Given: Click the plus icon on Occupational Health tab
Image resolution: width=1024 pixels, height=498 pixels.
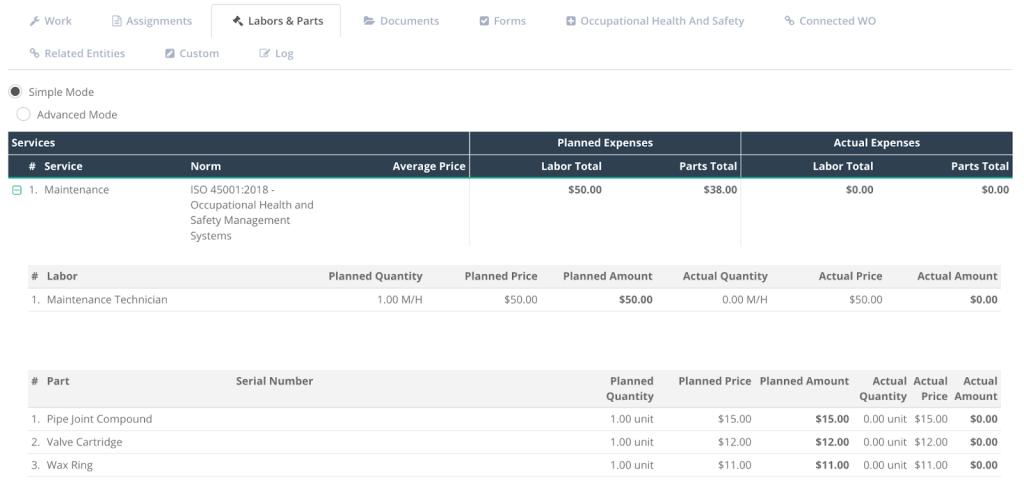Looking at the screenshot, I should point(571,21).
